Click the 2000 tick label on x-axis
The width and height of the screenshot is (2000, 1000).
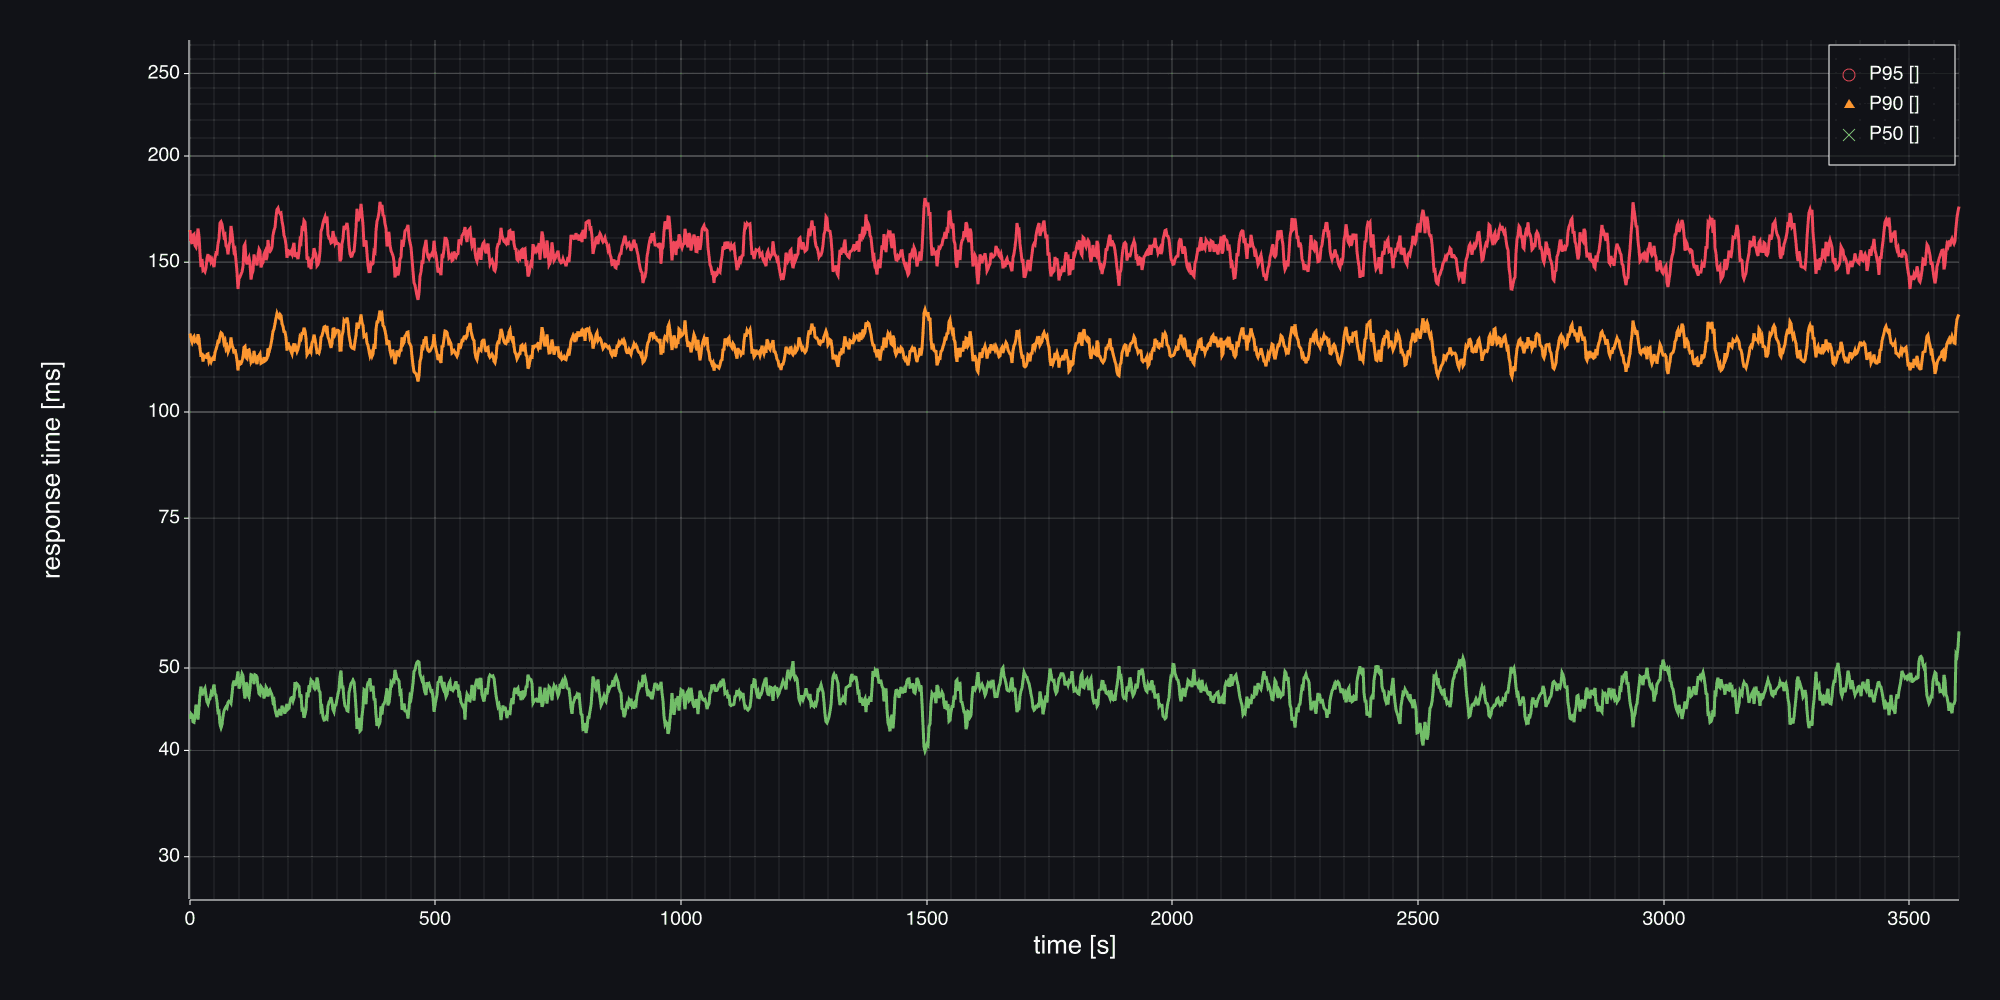(x=1171, y=919)
